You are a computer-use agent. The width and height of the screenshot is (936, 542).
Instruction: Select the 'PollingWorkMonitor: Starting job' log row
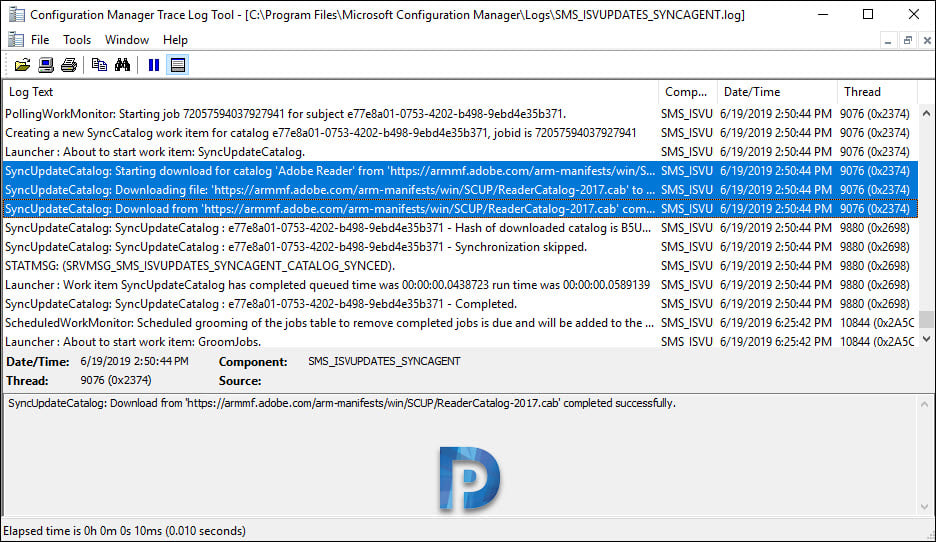(460, 113)
